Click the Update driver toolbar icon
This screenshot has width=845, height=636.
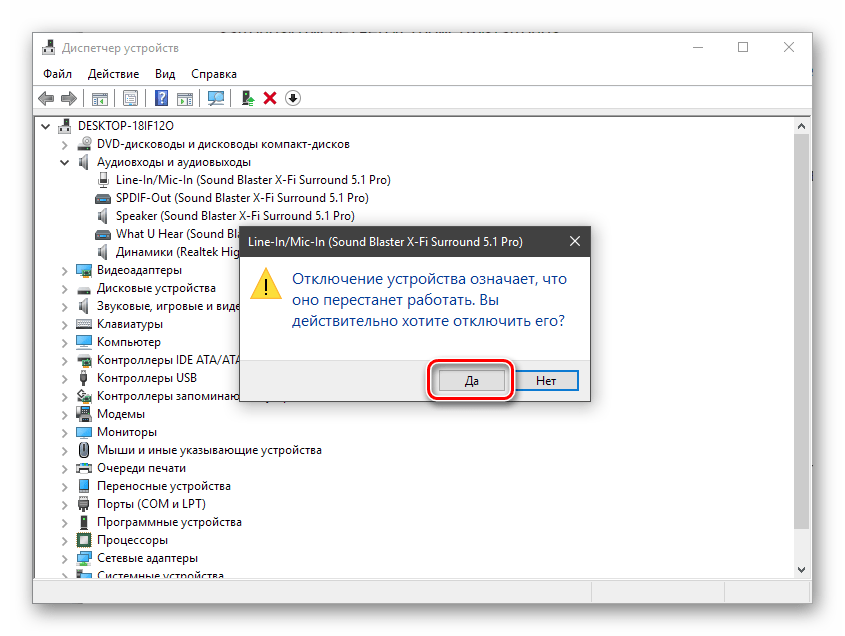pyautogui.click(x=247, y=98)
